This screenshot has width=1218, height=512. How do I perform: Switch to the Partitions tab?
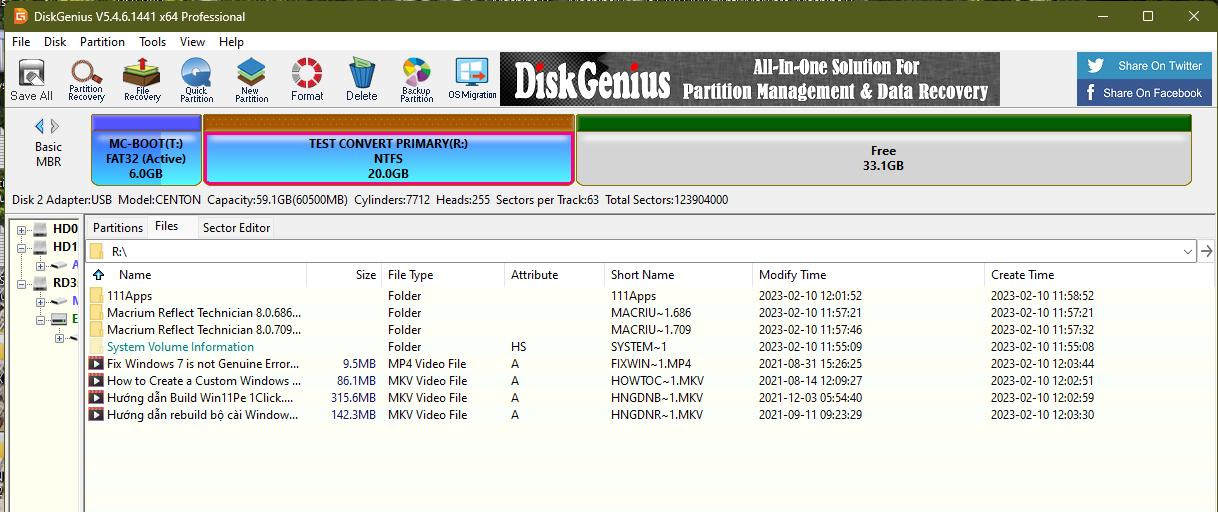118,228
